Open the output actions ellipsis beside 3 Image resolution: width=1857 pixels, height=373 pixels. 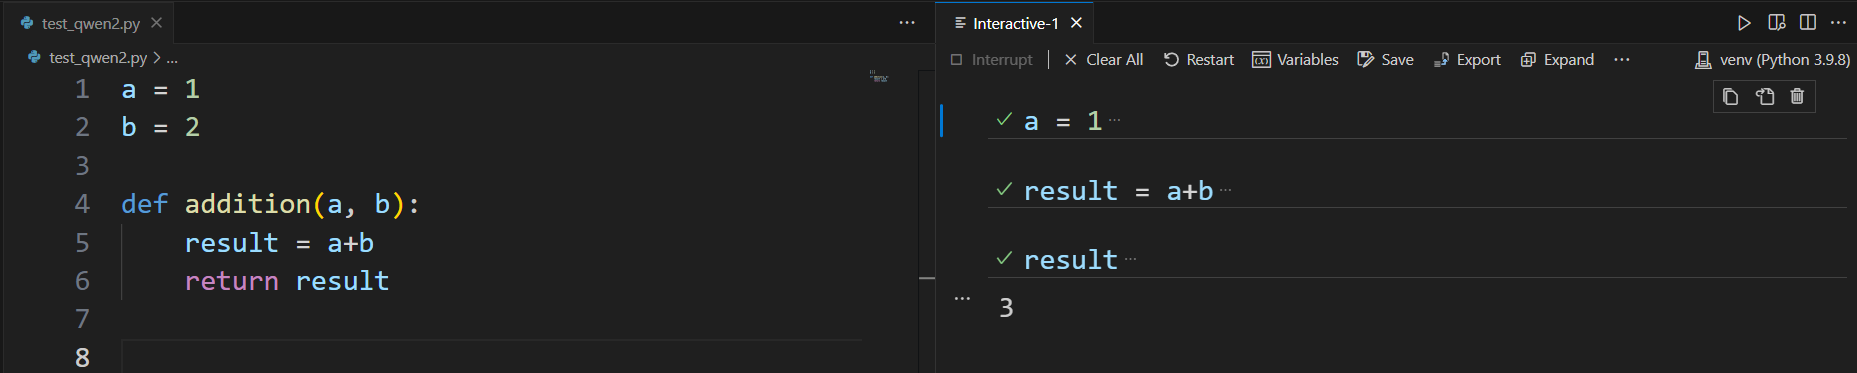[962, 298]
